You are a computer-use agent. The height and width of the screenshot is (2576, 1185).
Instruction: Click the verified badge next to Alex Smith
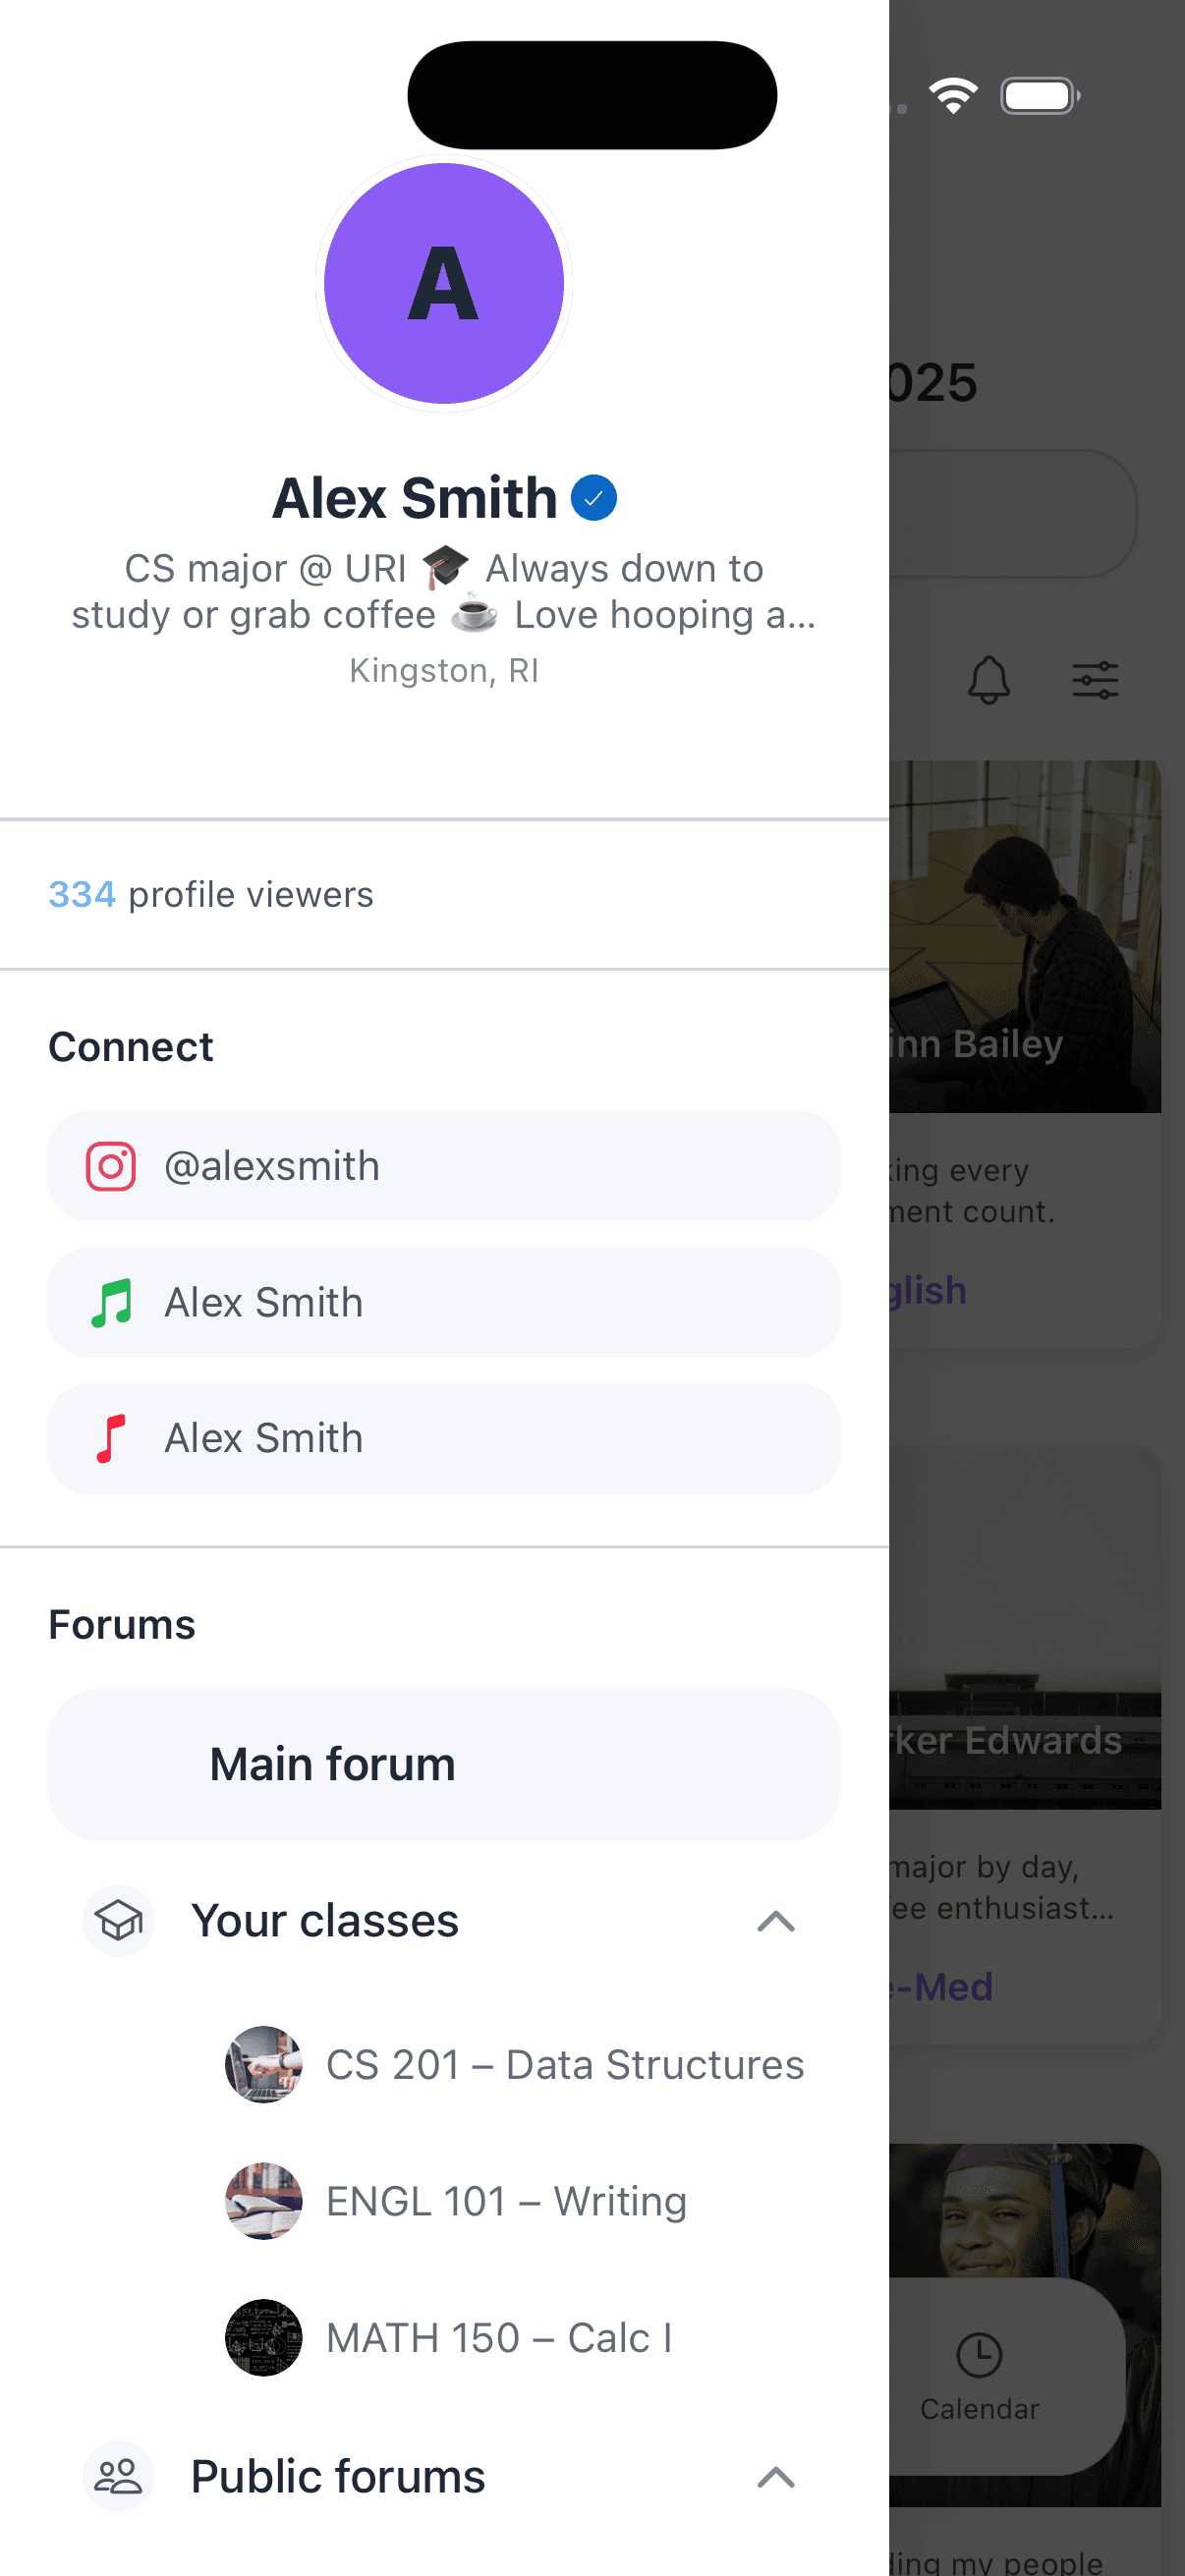(595, 497)
